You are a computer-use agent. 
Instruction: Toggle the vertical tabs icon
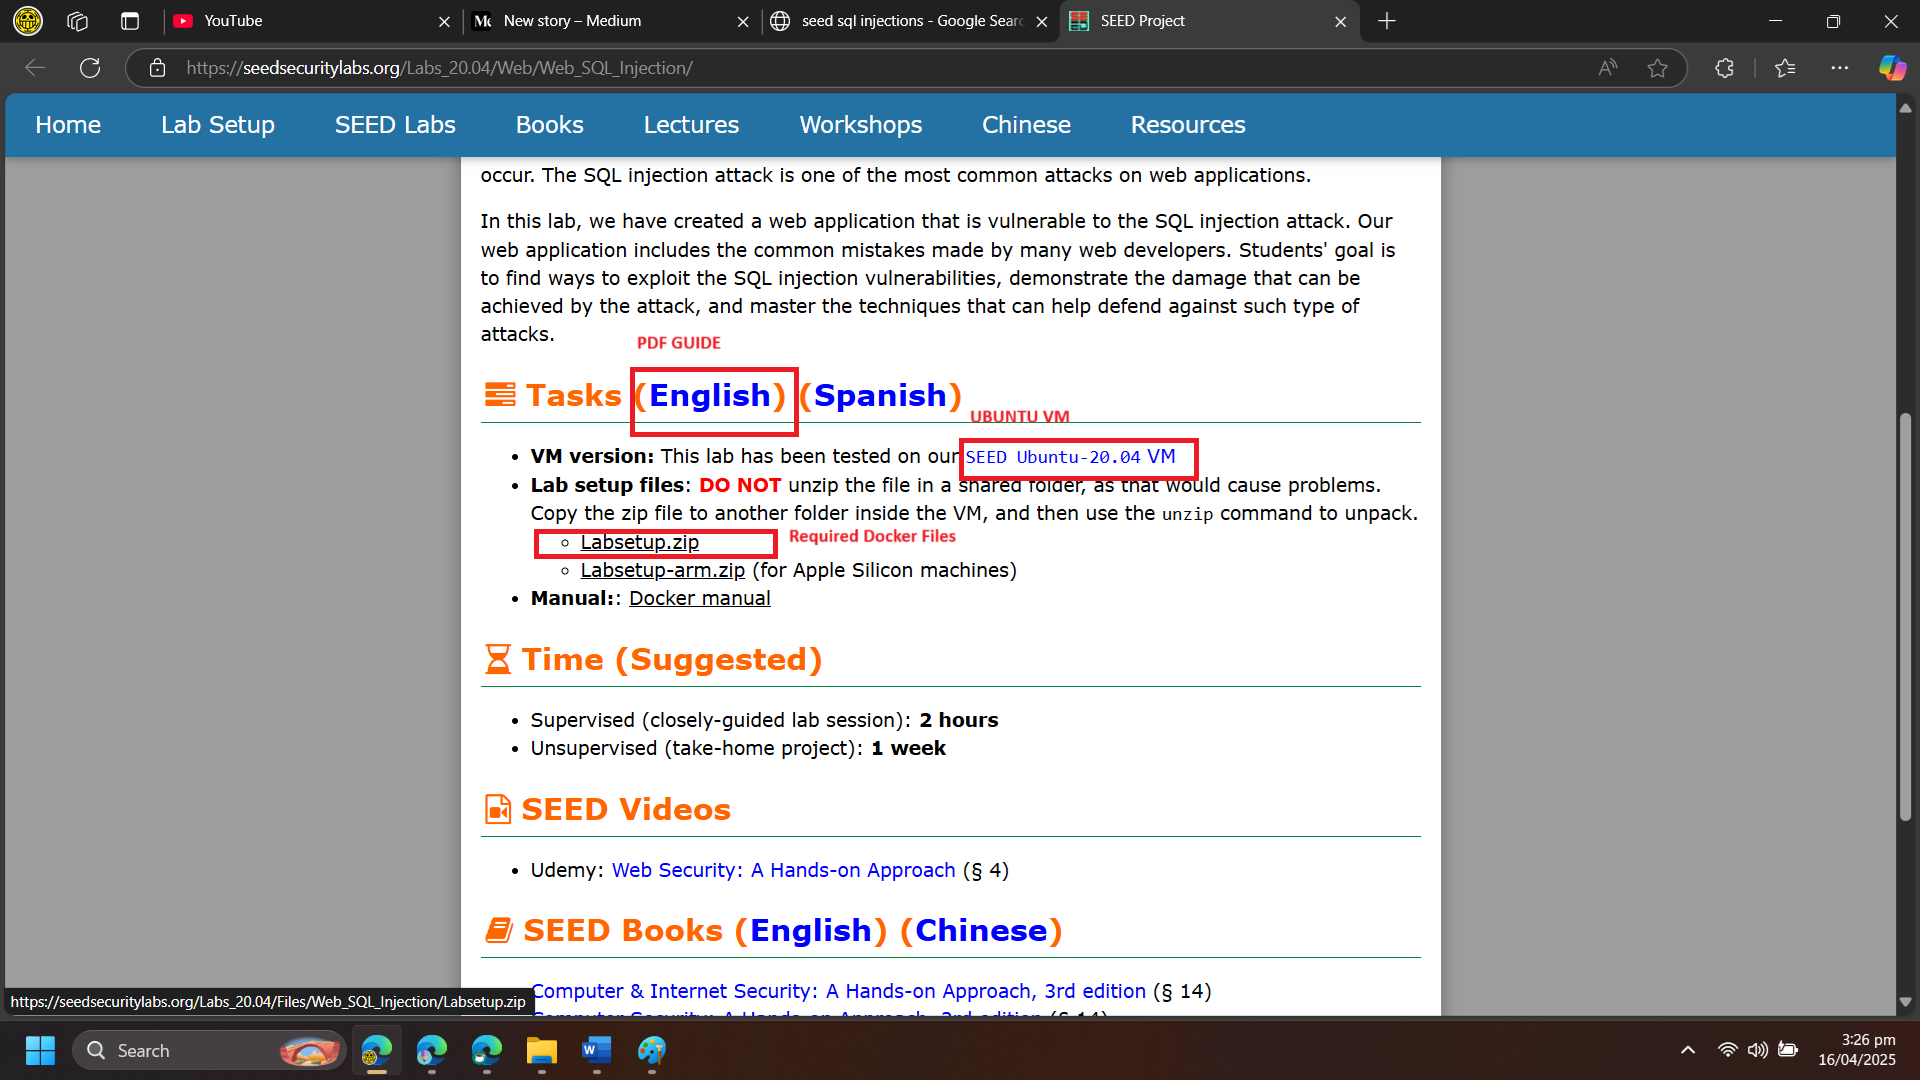[x=130, y=21]
